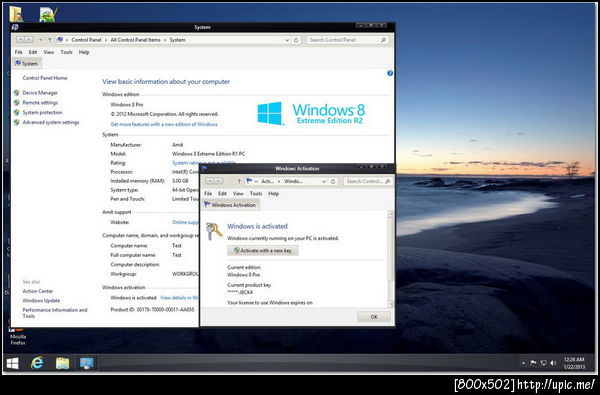
Task: Open System protection link
Action: coord(42,113)
